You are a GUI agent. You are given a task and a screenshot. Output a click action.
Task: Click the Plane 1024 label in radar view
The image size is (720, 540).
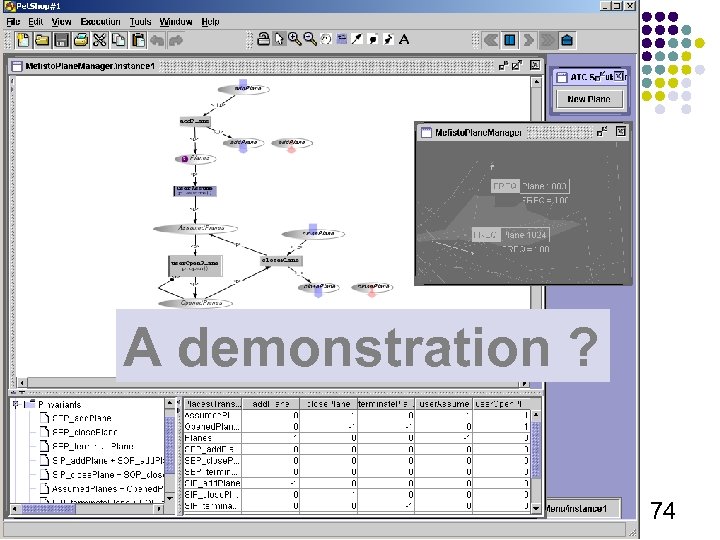(525, 235)
